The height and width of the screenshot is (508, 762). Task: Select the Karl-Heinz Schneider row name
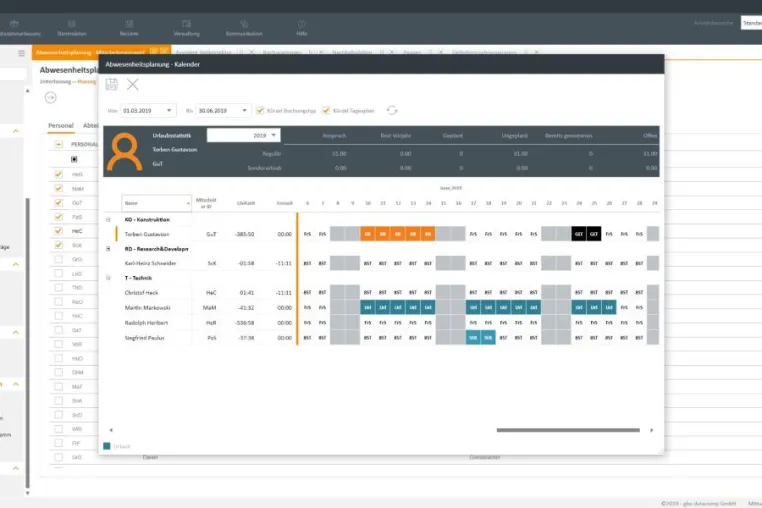[150, 263]
